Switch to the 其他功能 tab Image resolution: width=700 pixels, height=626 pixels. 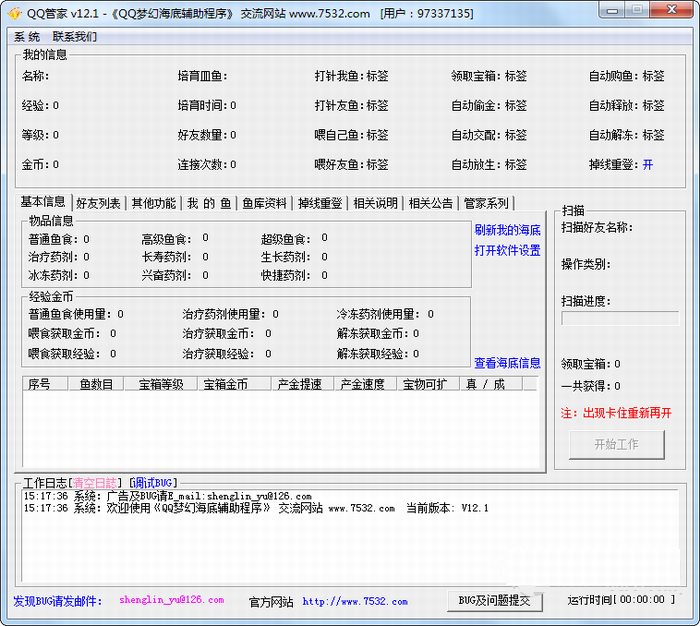(154, 204)
